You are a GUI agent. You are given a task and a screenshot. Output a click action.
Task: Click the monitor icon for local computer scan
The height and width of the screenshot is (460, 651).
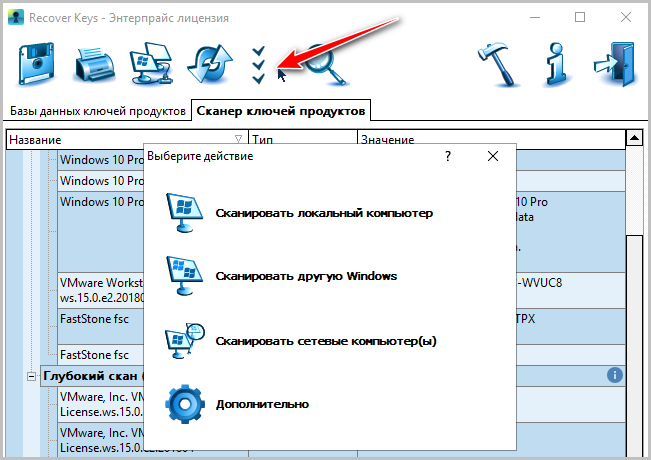[184, 213]
